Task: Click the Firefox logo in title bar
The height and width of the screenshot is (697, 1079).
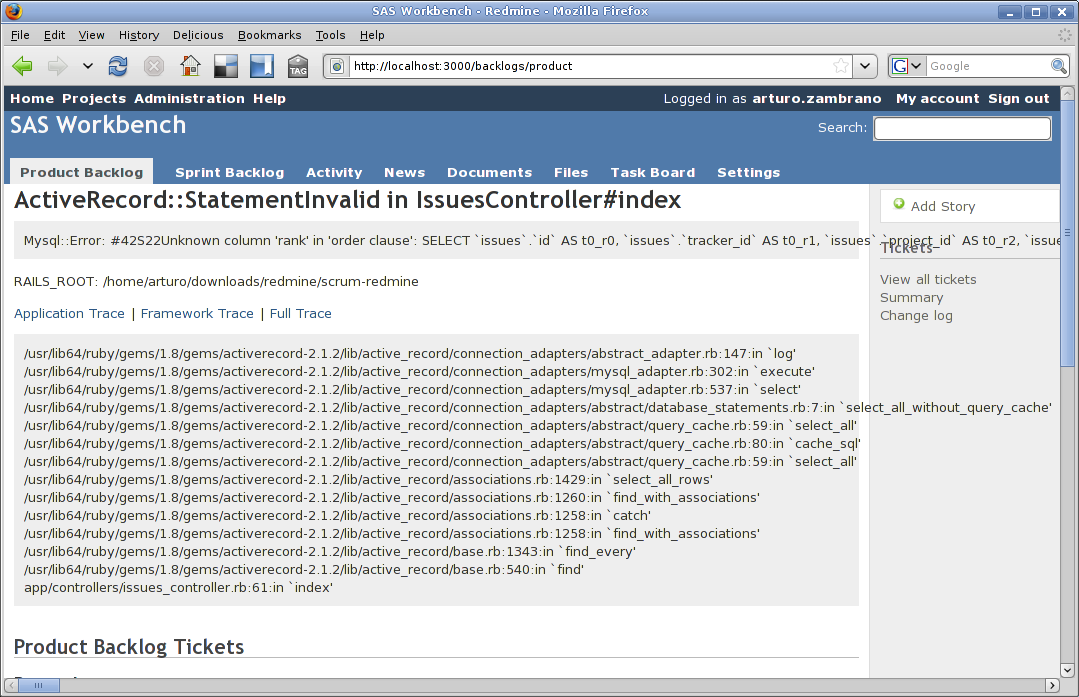Action: pyautogui.click(x=13, y=11)
